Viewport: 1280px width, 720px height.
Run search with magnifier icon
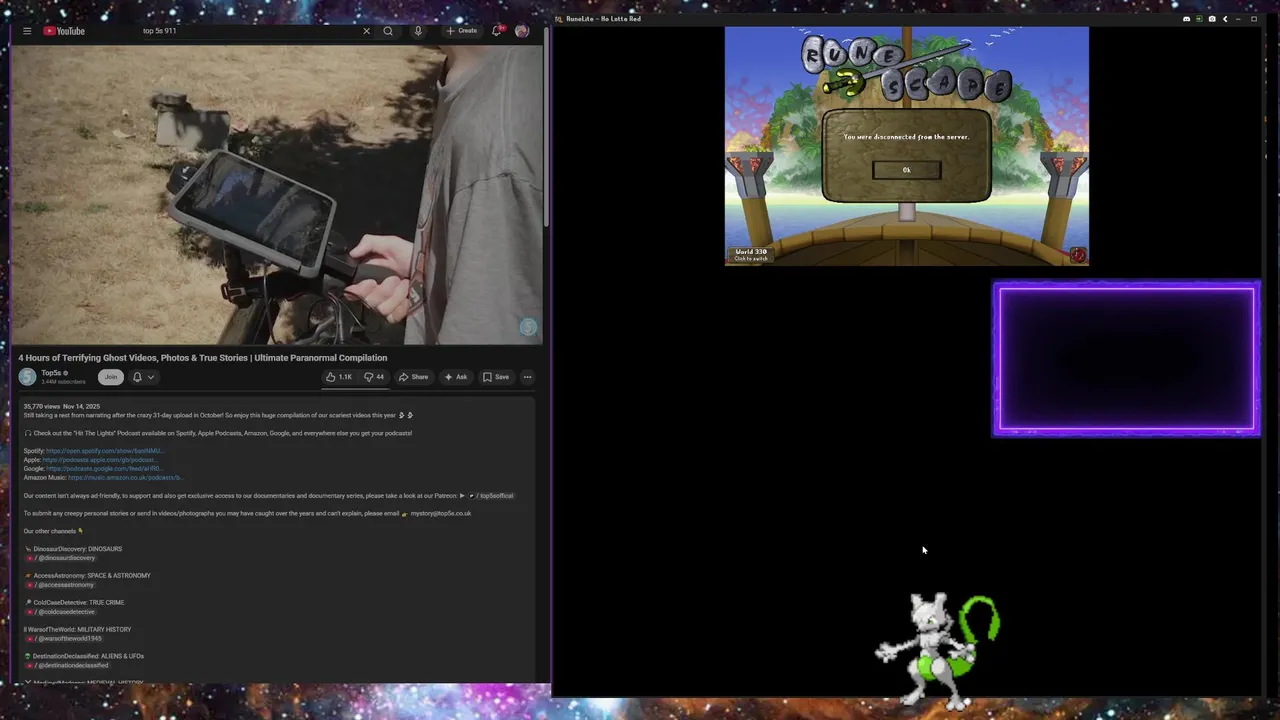[x=388, y=31]
